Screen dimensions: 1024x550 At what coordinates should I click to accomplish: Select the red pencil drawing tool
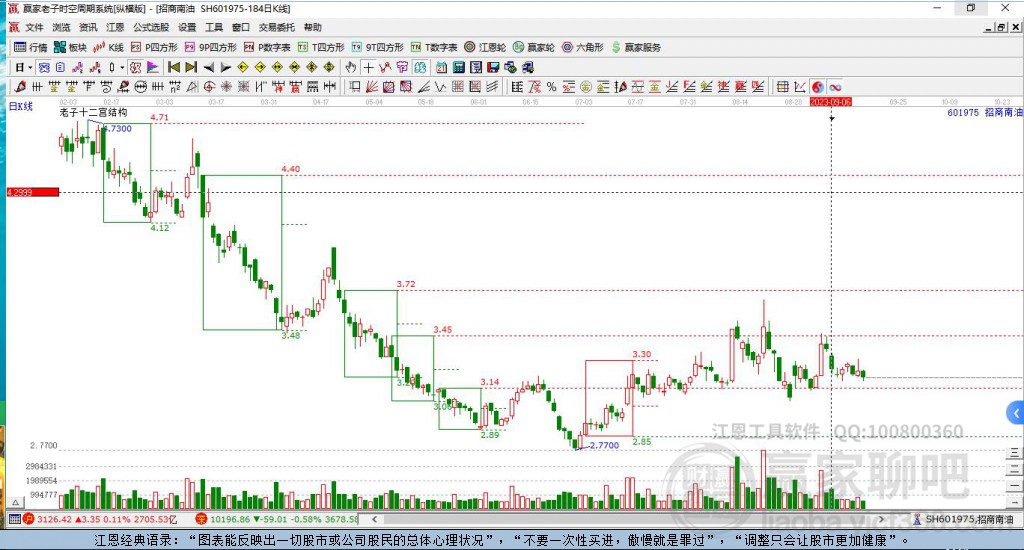coord(20,87)
